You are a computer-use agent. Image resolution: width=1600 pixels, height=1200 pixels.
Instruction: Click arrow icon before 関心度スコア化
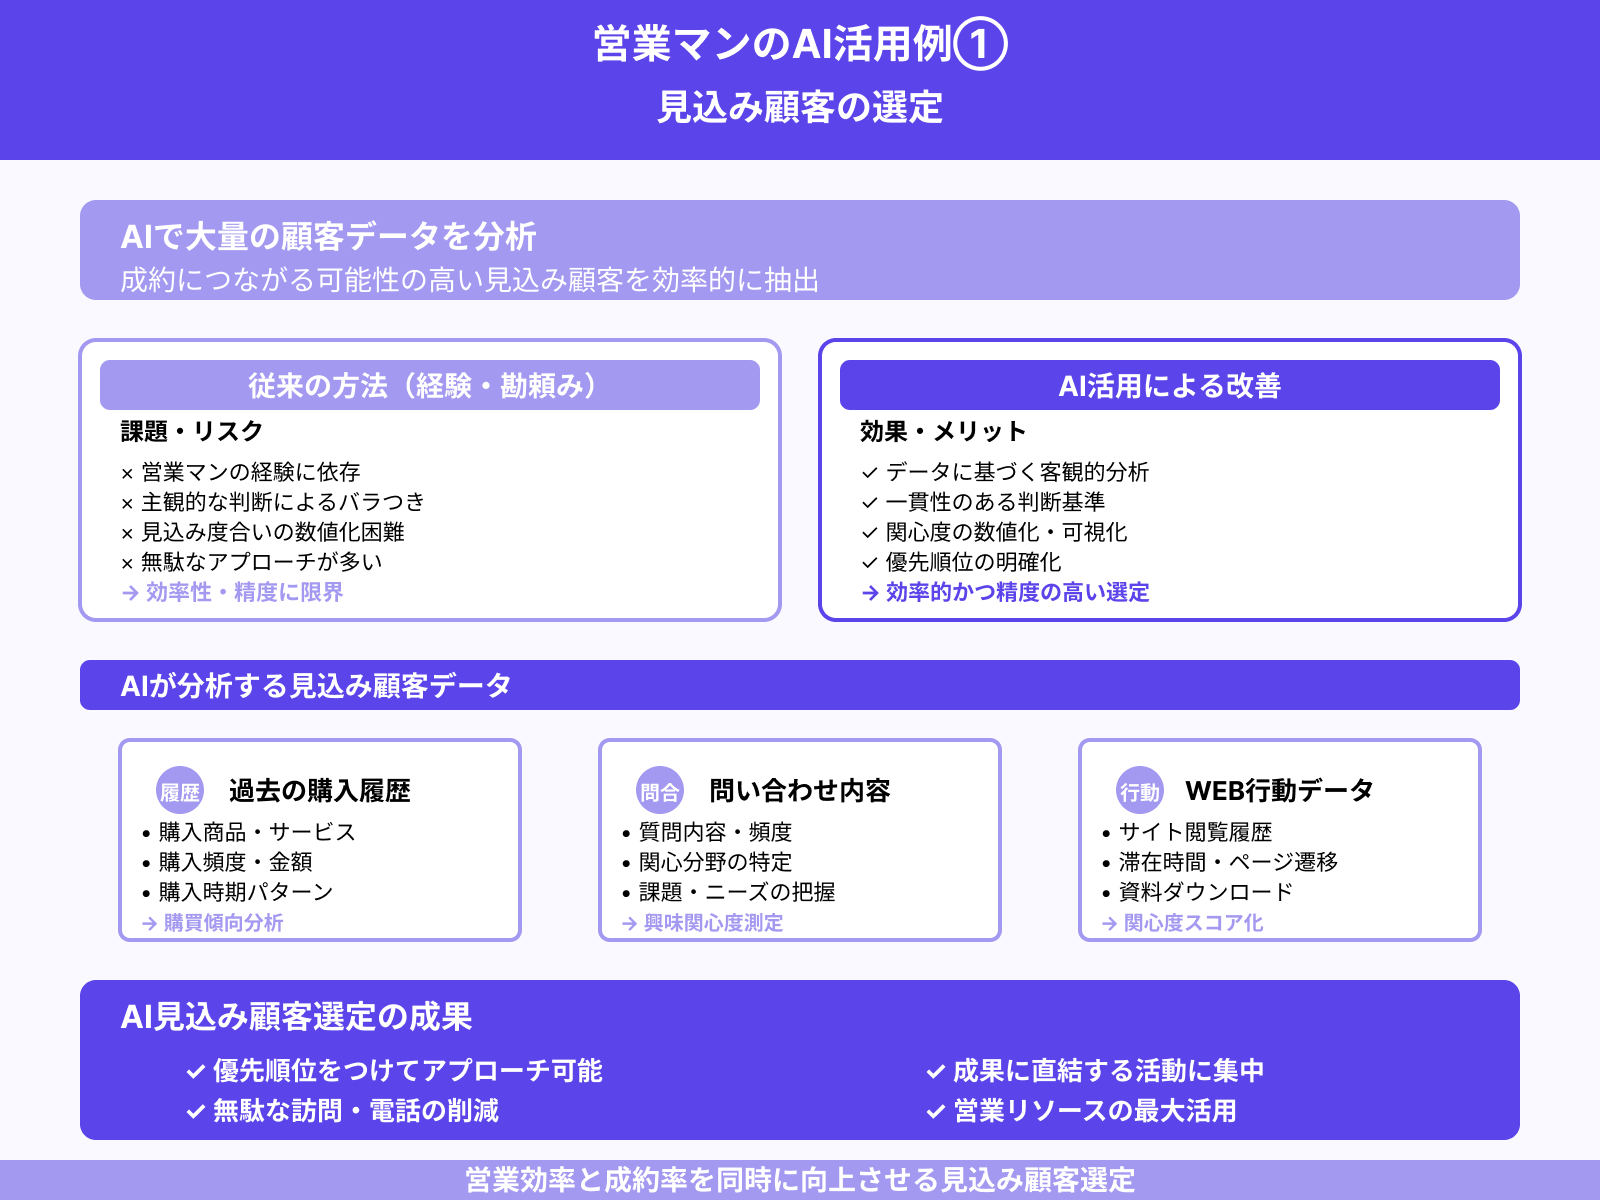coord(1110,923)
